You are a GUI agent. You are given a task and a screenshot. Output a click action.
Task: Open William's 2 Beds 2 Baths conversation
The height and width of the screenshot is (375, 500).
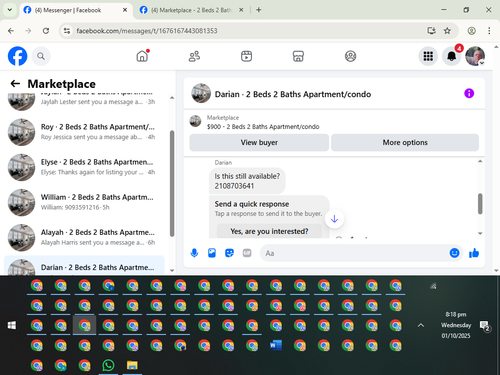[84, 202]
